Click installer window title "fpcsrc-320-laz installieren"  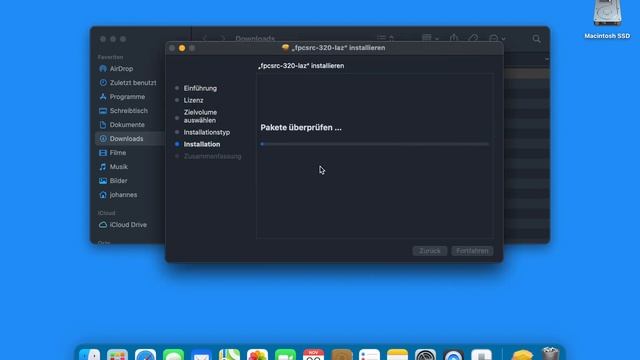pos(338,48)
